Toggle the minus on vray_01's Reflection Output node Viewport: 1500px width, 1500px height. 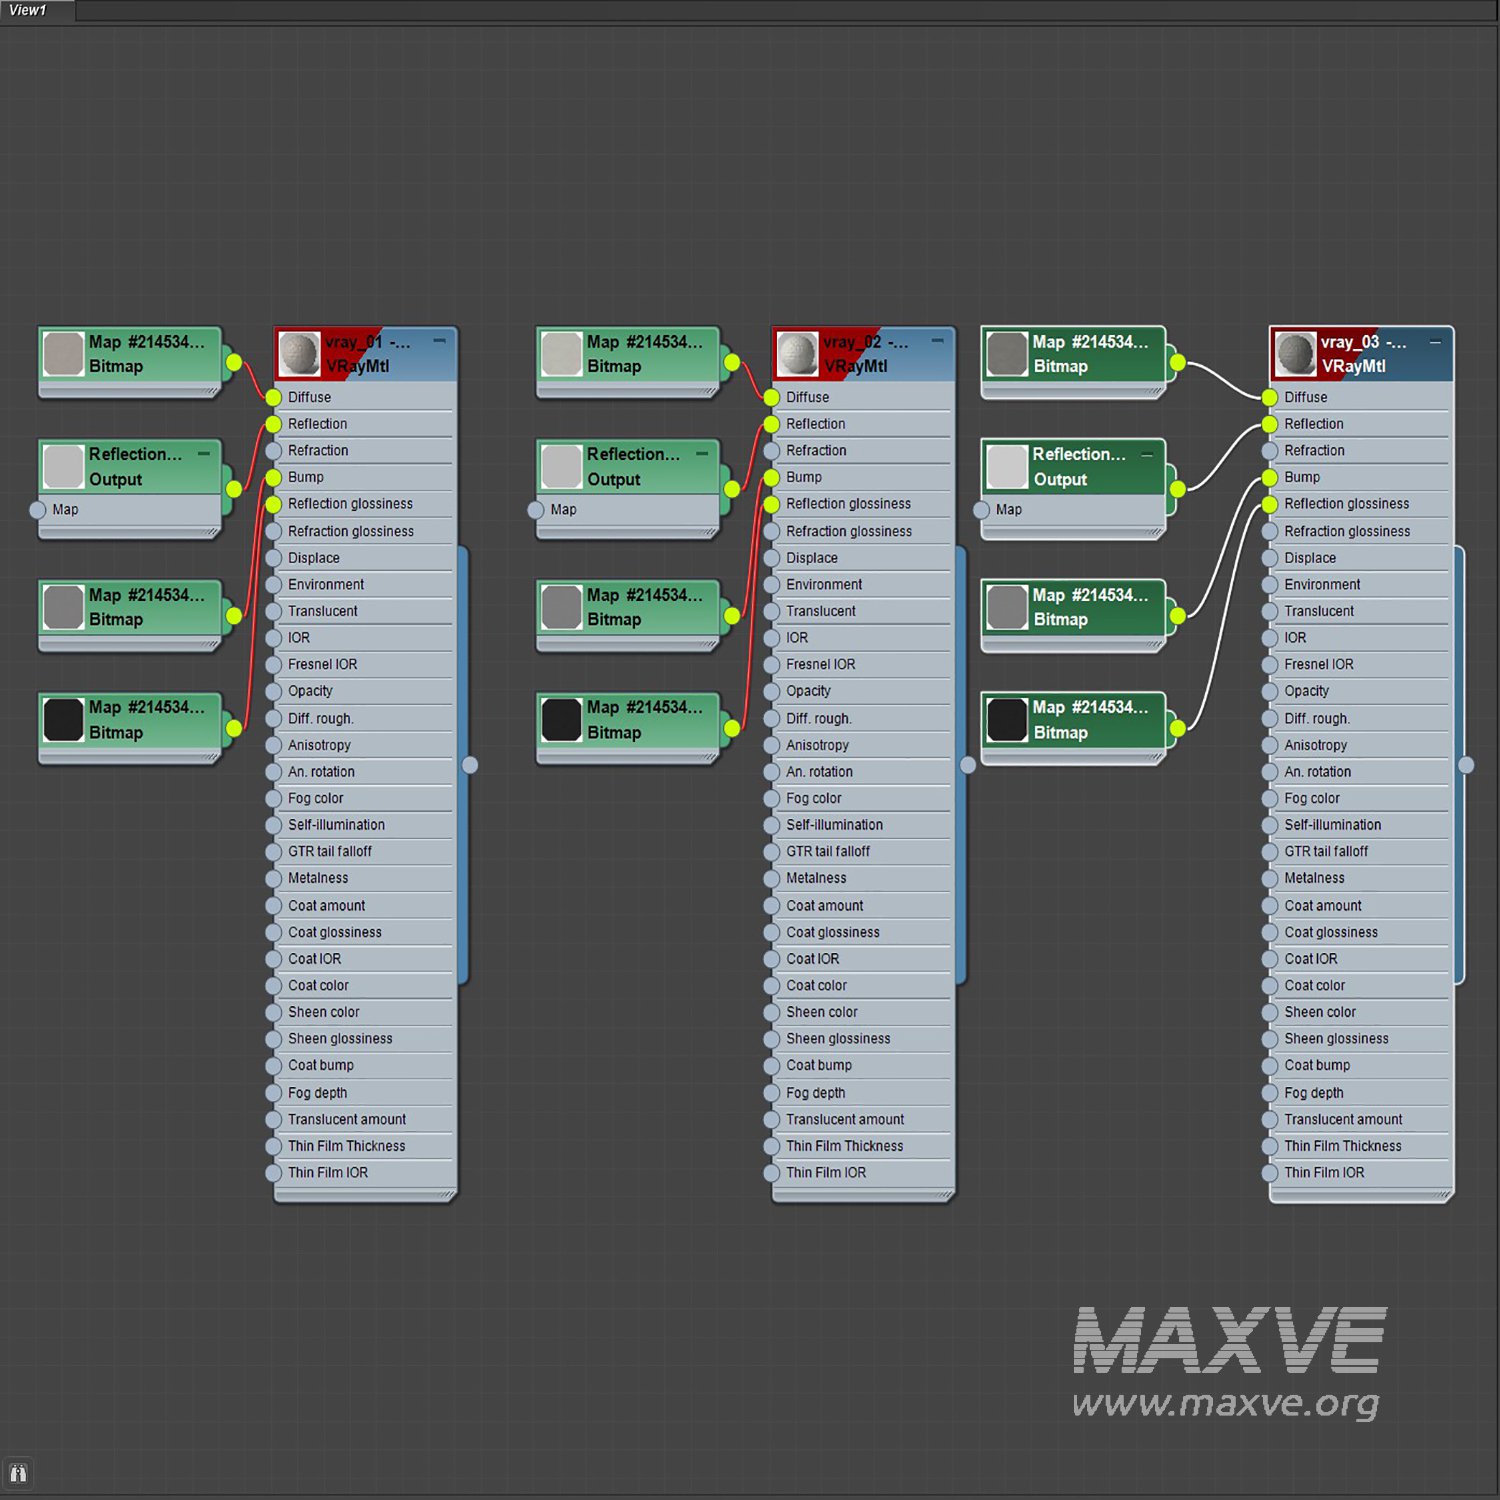204,454
